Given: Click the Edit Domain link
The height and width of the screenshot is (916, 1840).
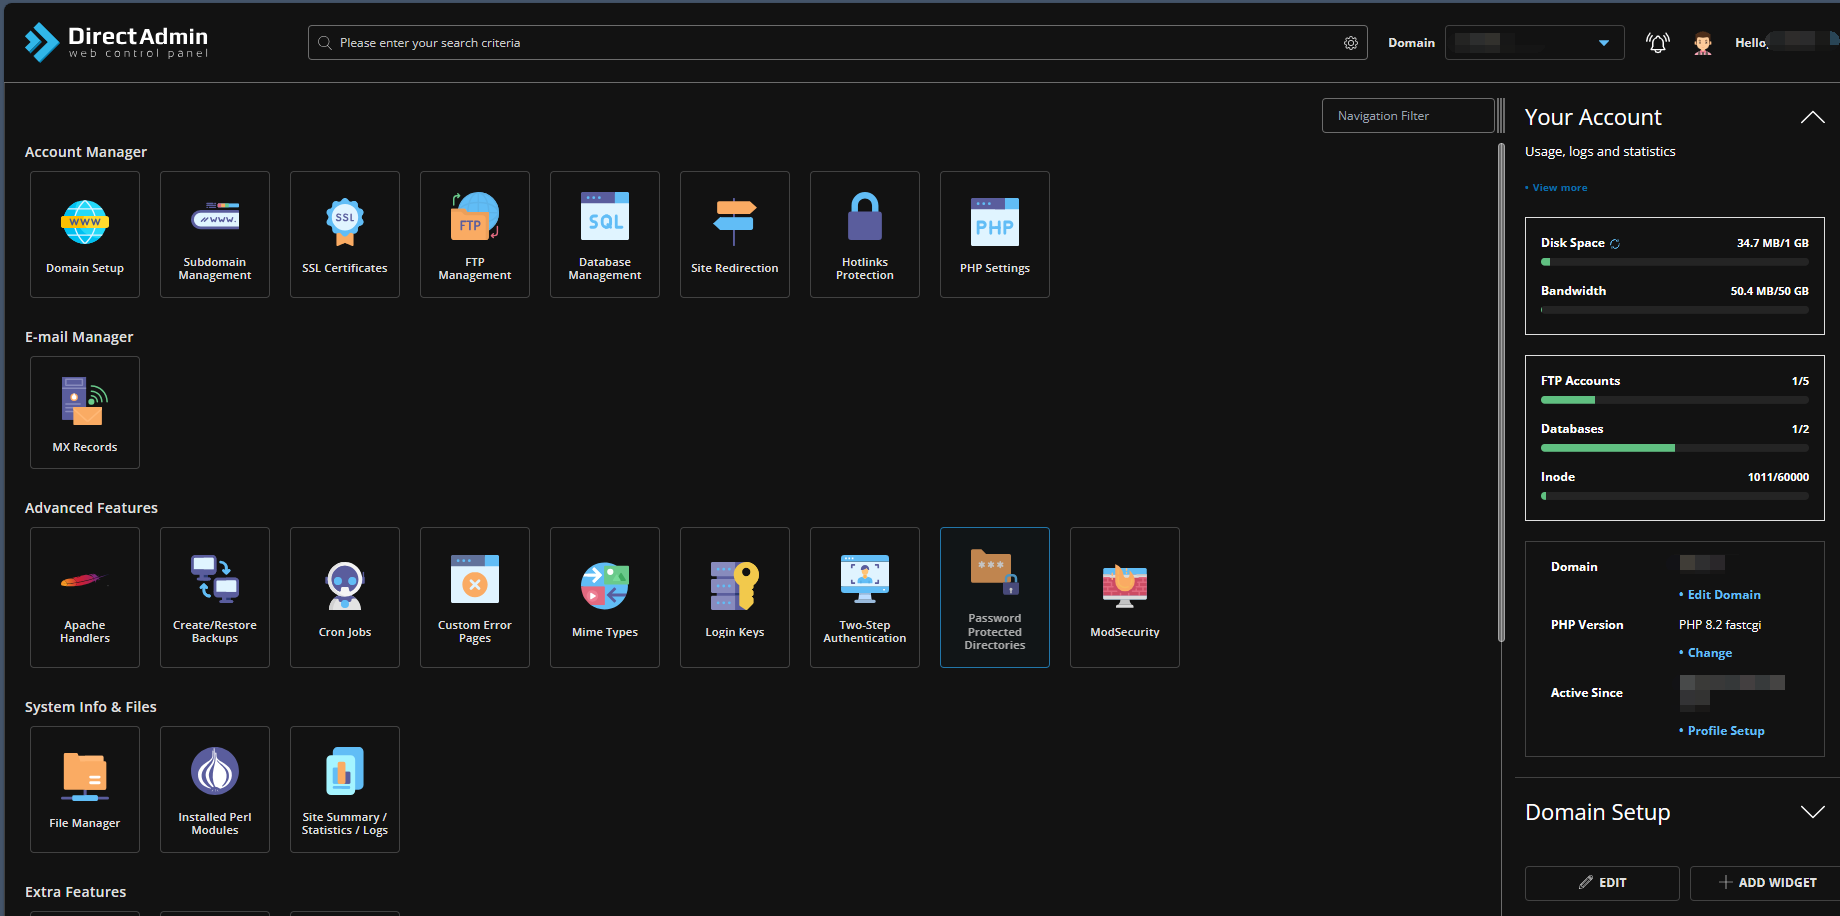Looking at the screenshot, I should coord(1723,595).
